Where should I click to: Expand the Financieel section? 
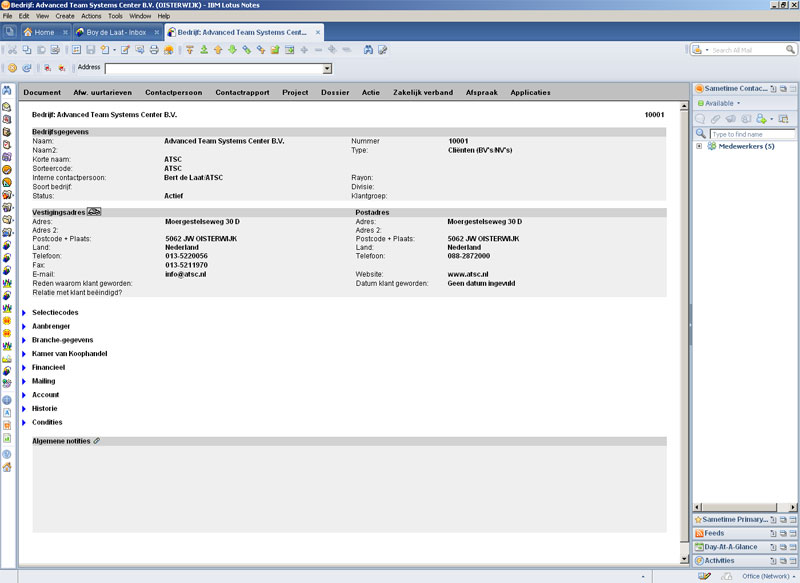(24, 368)
